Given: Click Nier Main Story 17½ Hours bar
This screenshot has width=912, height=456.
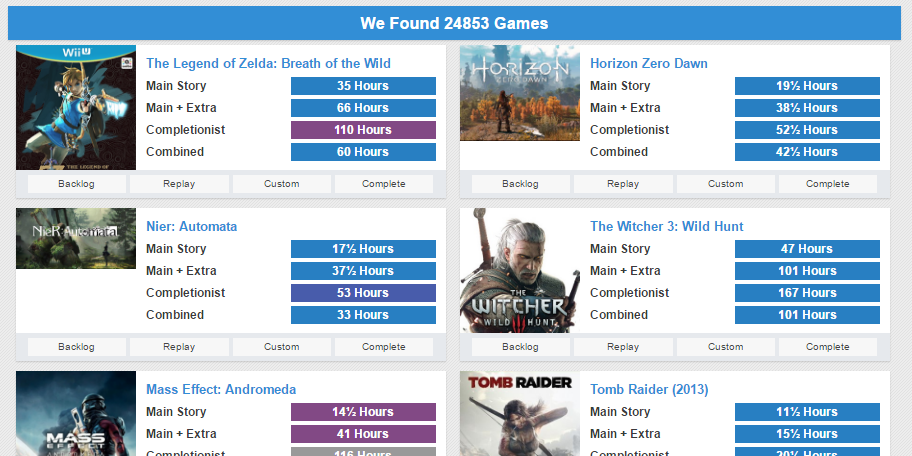Looking at the screenshot, I should point(363,249).
